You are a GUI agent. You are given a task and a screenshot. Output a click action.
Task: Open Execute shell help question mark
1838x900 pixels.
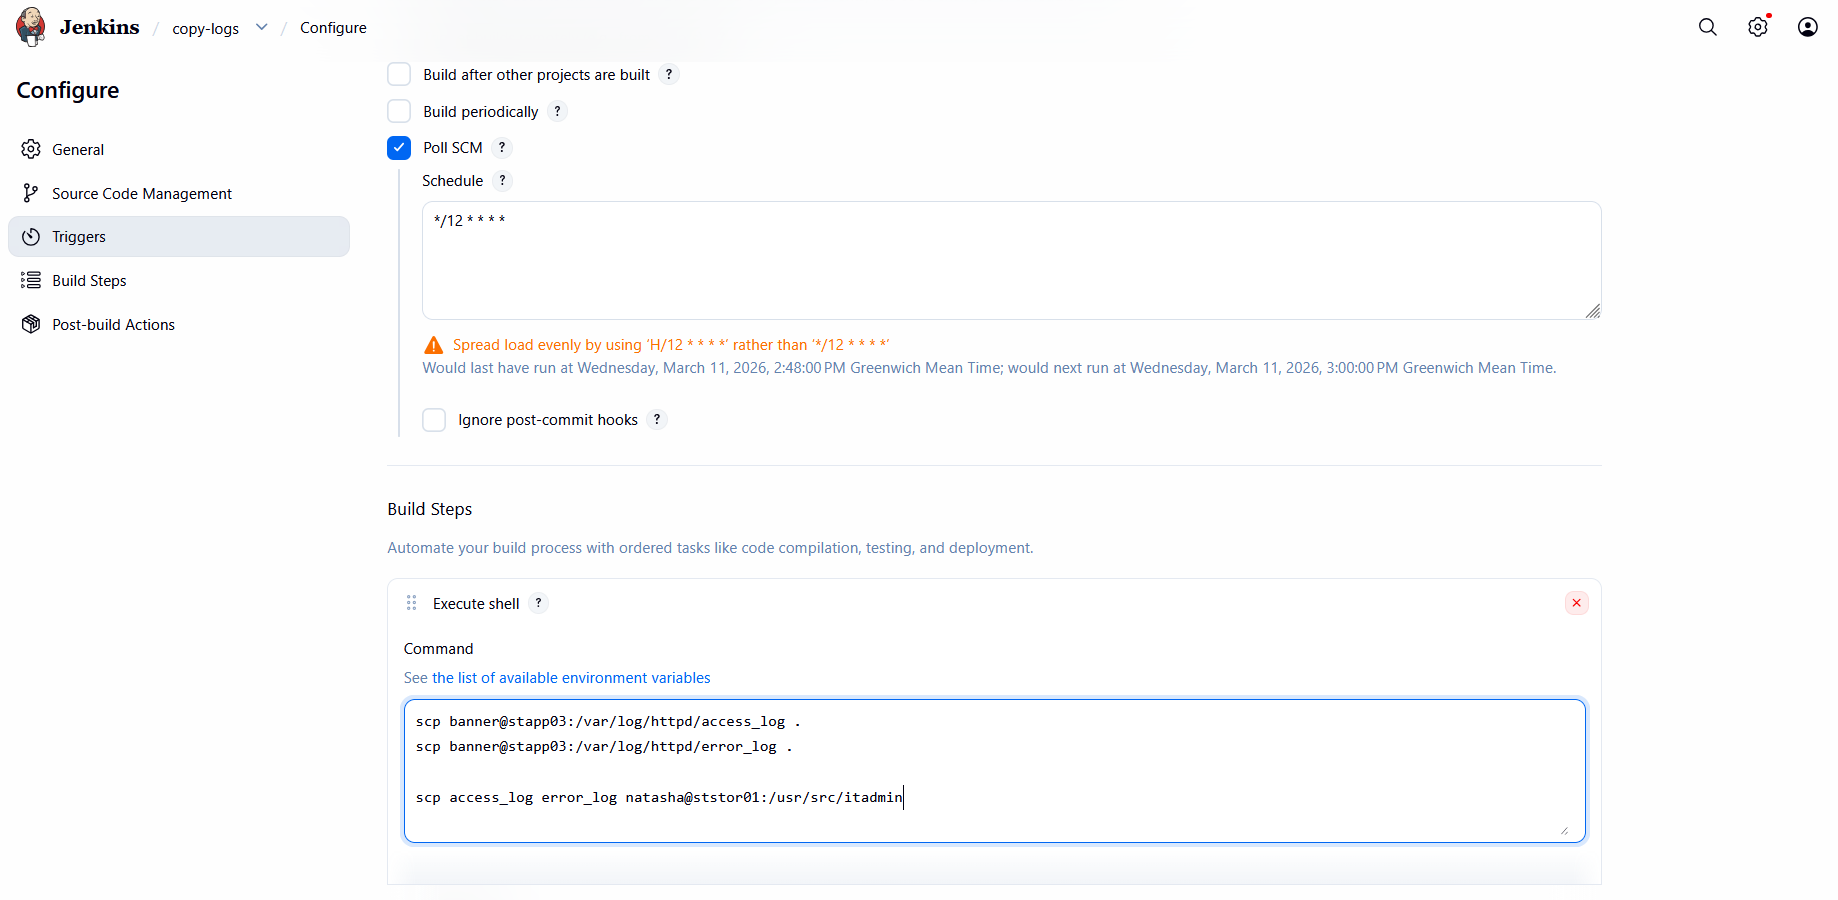click(x=538, y=603)
